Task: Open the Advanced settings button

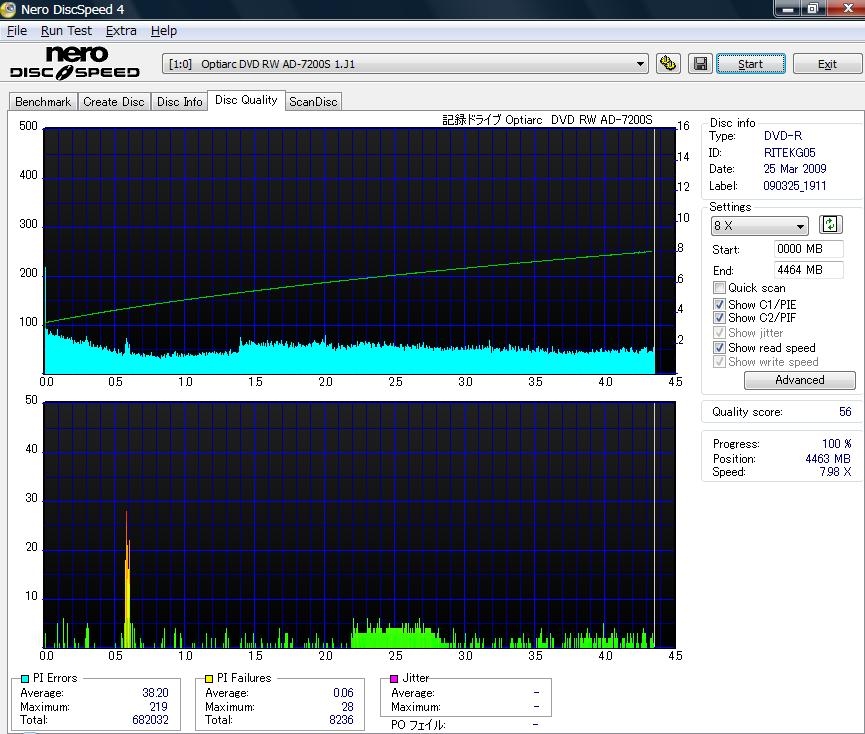Action: pyautogui.click(x=799, y=380)
